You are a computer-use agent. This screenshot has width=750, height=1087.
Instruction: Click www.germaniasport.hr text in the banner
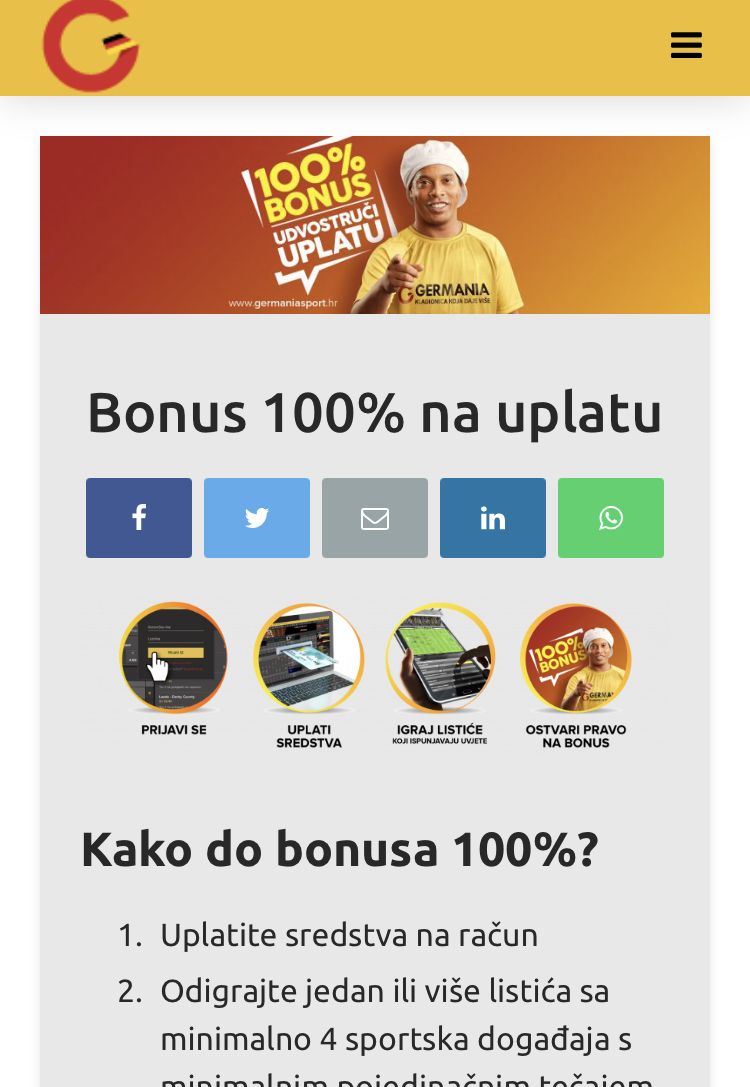point(283,303)
